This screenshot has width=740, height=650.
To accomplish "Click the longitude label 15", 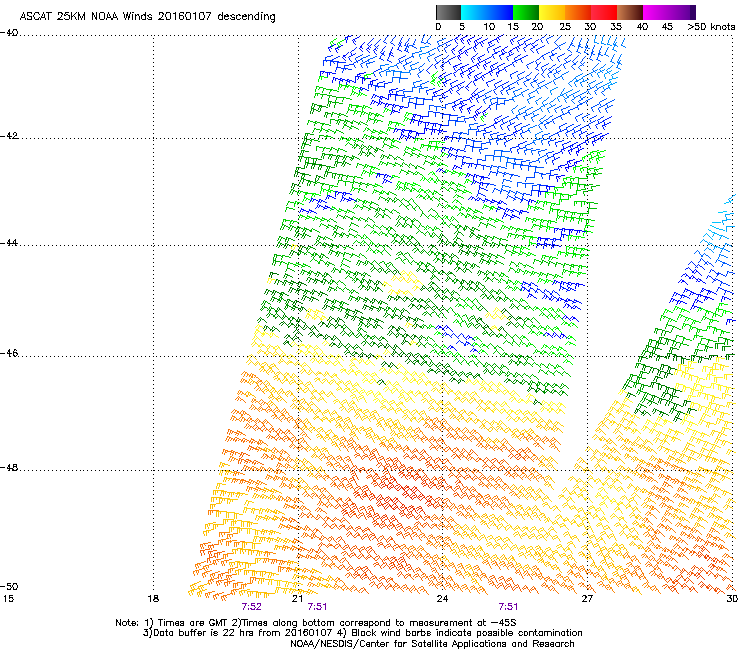I will [8, 599].
